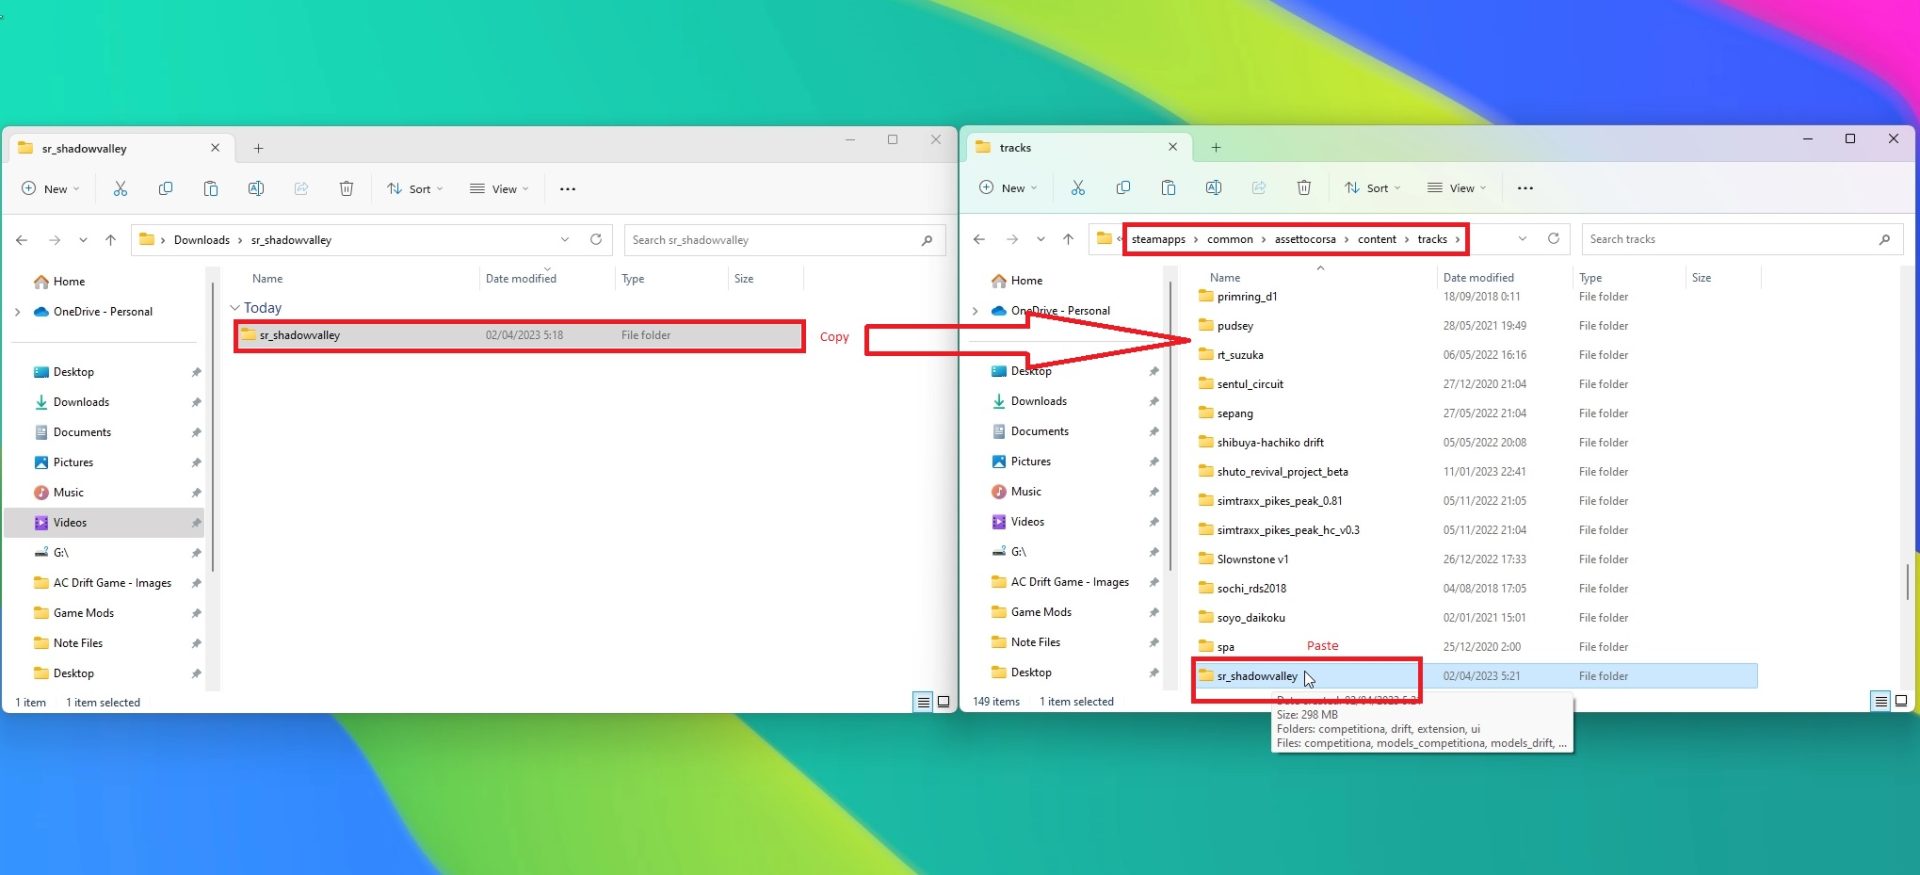Click the Copy icon in sr_shadowvalley window toolbar
1920x875 pixels.
click(165, 189)
